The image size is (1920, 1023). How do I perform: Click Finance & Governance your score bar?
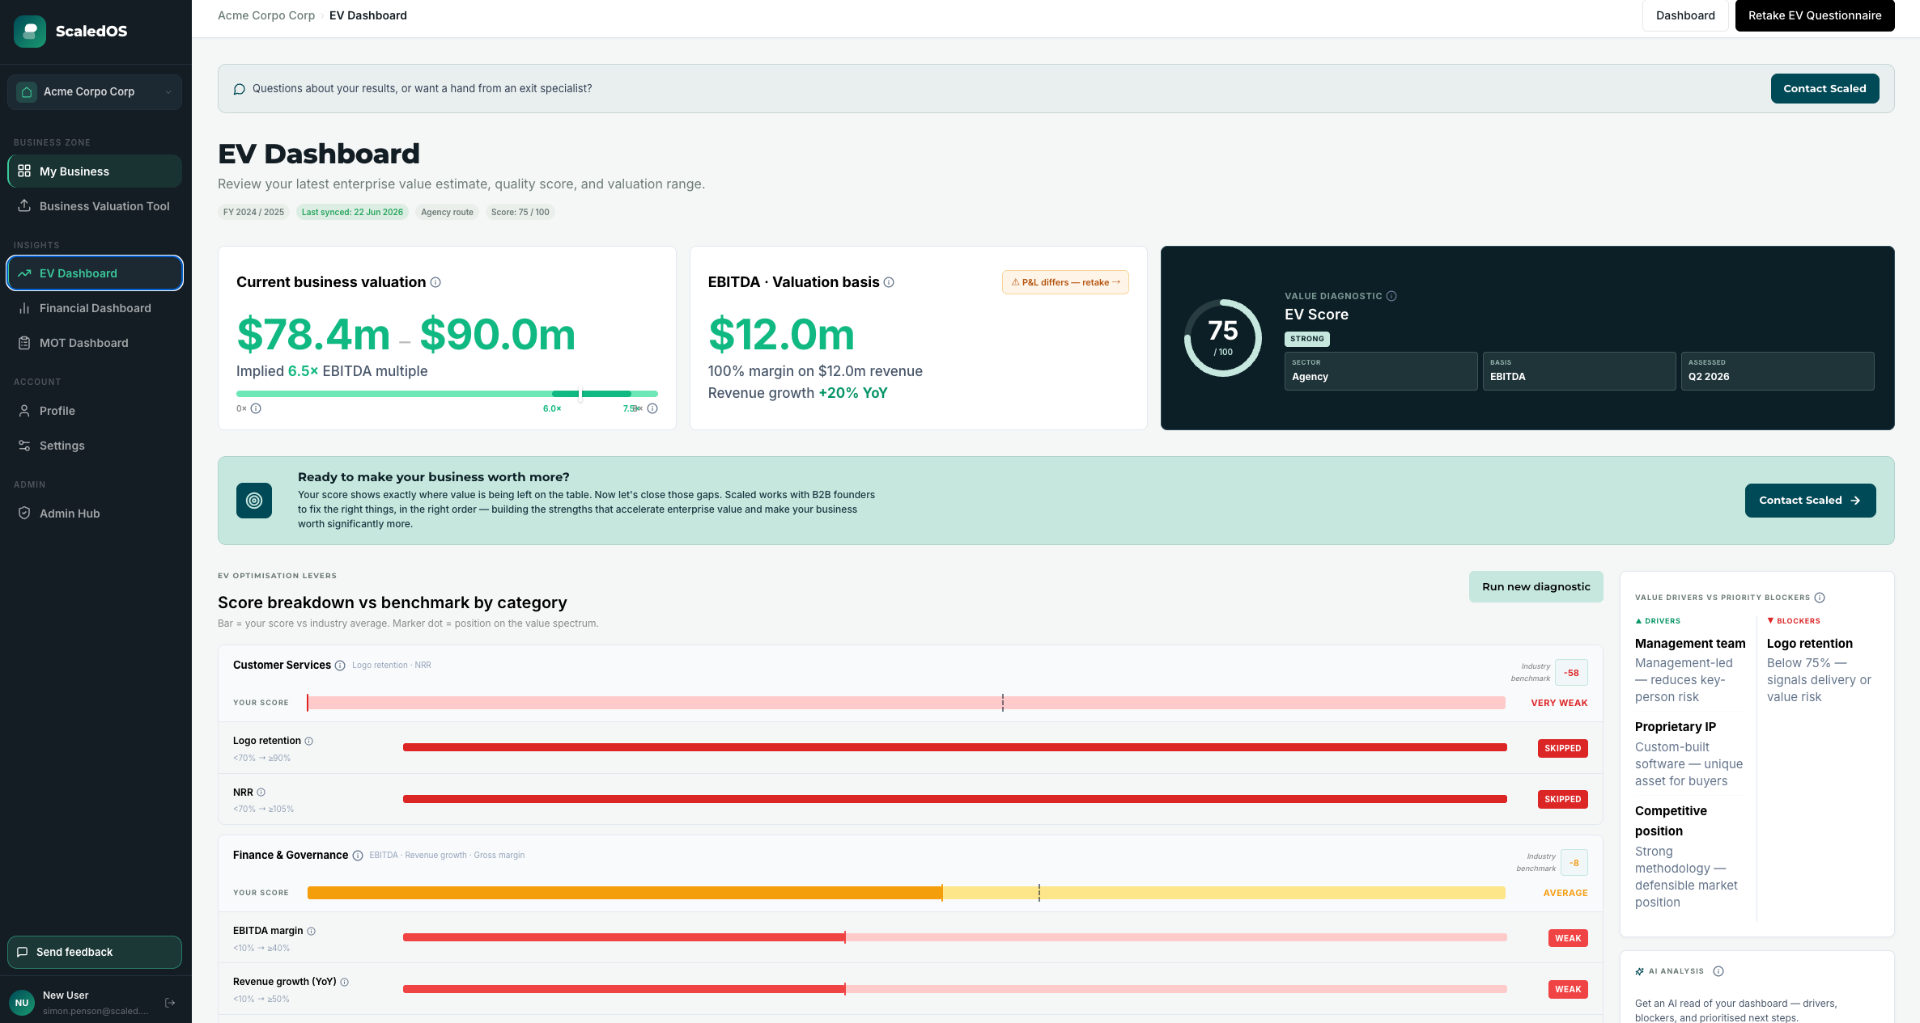pos(906,893)
